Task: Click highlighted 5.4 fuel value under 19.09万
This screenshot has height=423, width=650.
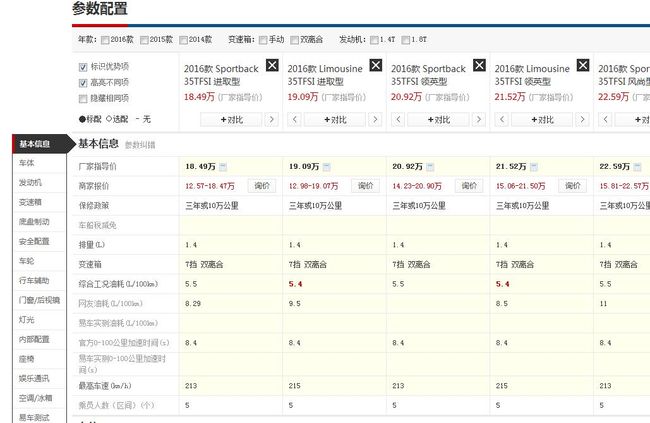Action: click(295, 284)
